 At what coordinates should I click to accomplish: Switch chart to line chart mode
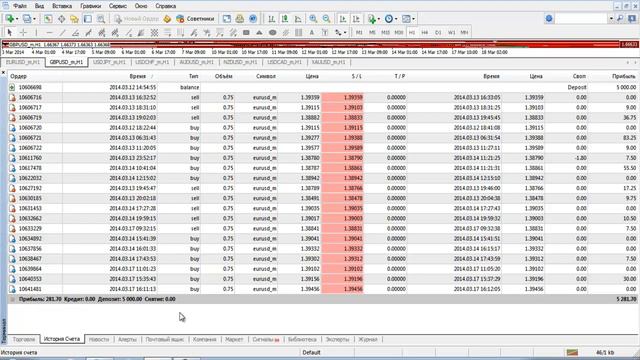[298, 19]
